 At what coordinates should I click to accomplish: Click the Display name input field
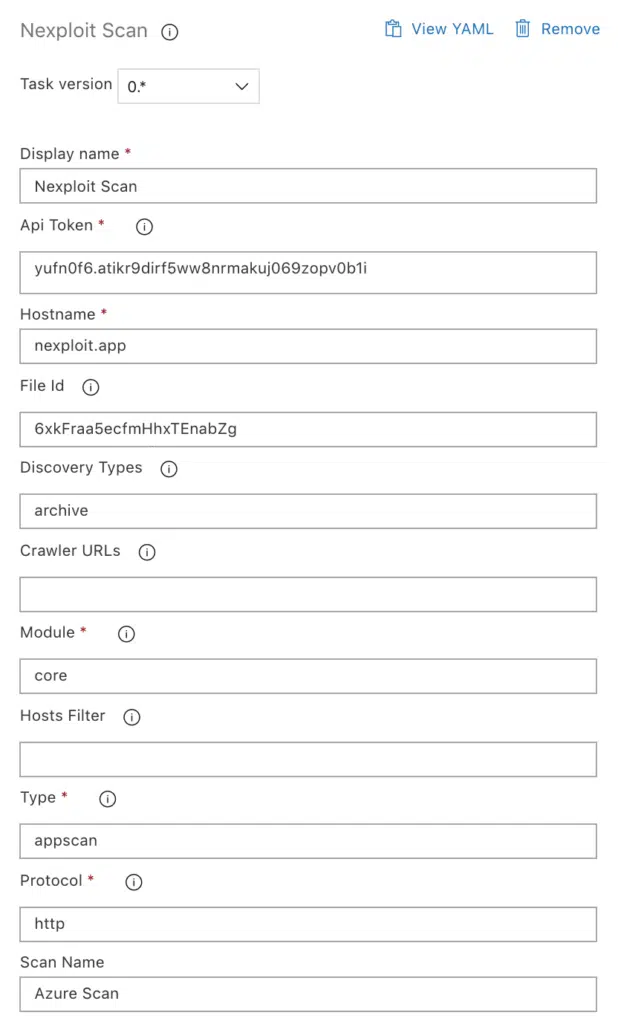click(308, 186)
